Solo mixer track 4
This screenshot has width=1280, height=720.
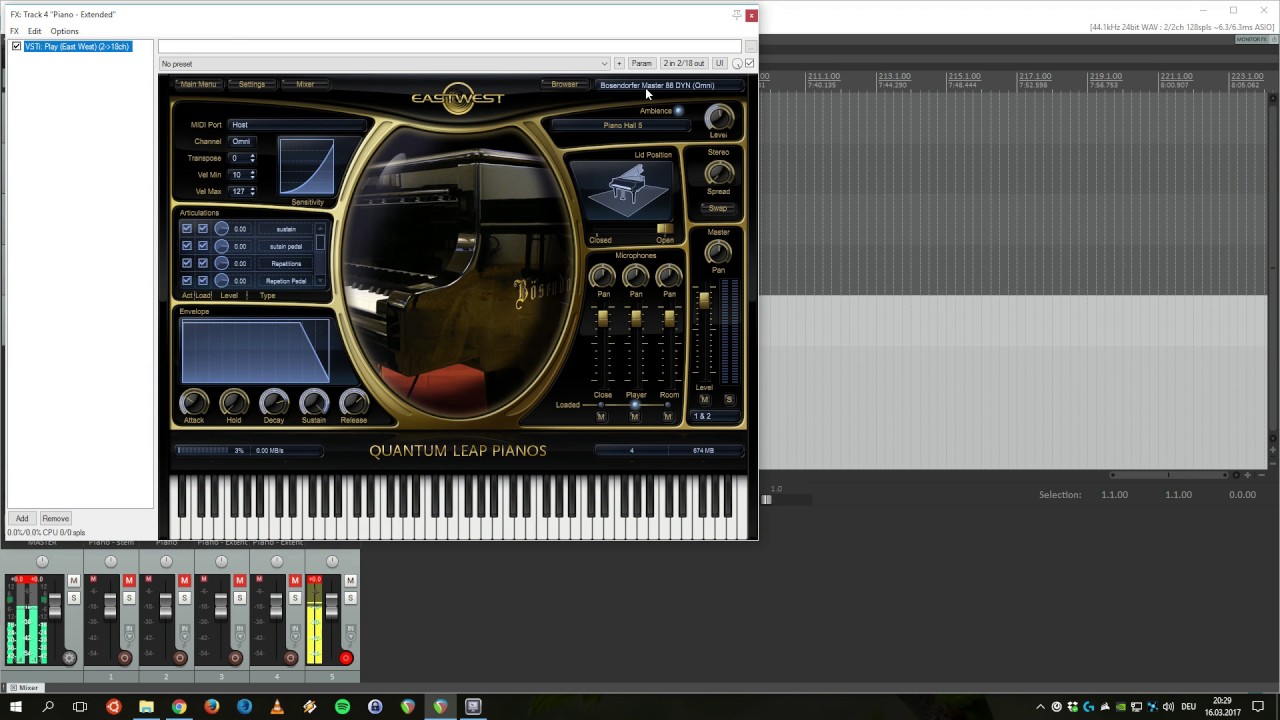(295, 598)
